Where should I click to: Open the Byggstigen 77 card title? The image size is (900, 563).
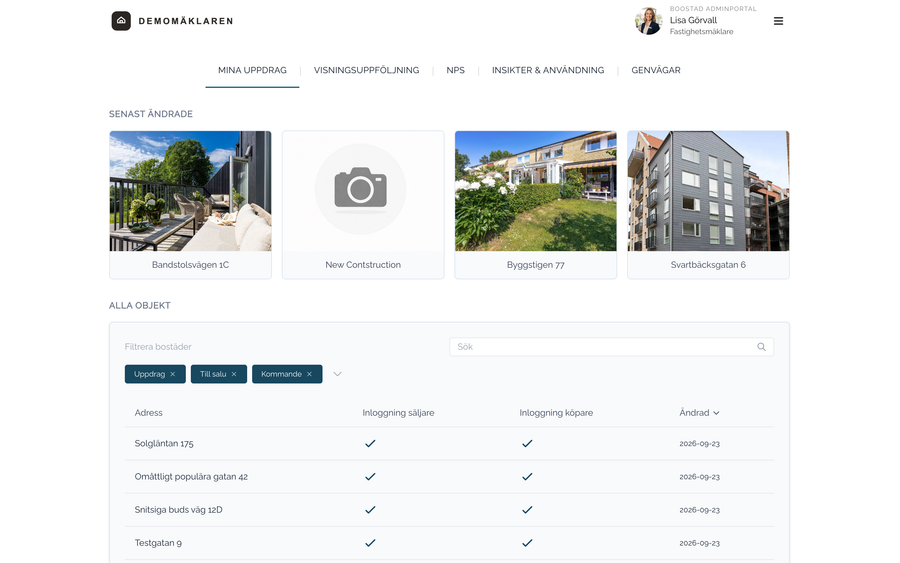536,265
